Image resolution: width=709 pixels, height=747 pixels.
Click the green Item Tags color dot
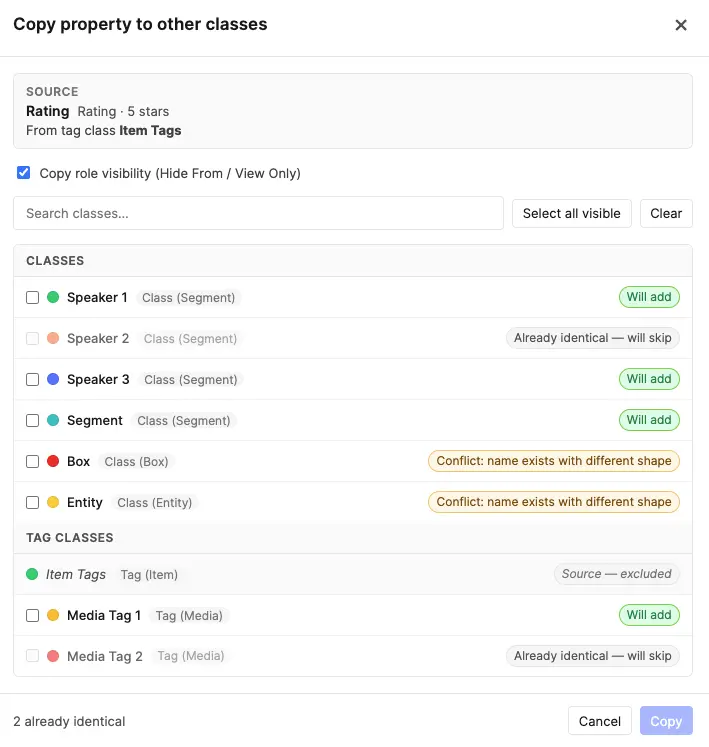(32, 574)
